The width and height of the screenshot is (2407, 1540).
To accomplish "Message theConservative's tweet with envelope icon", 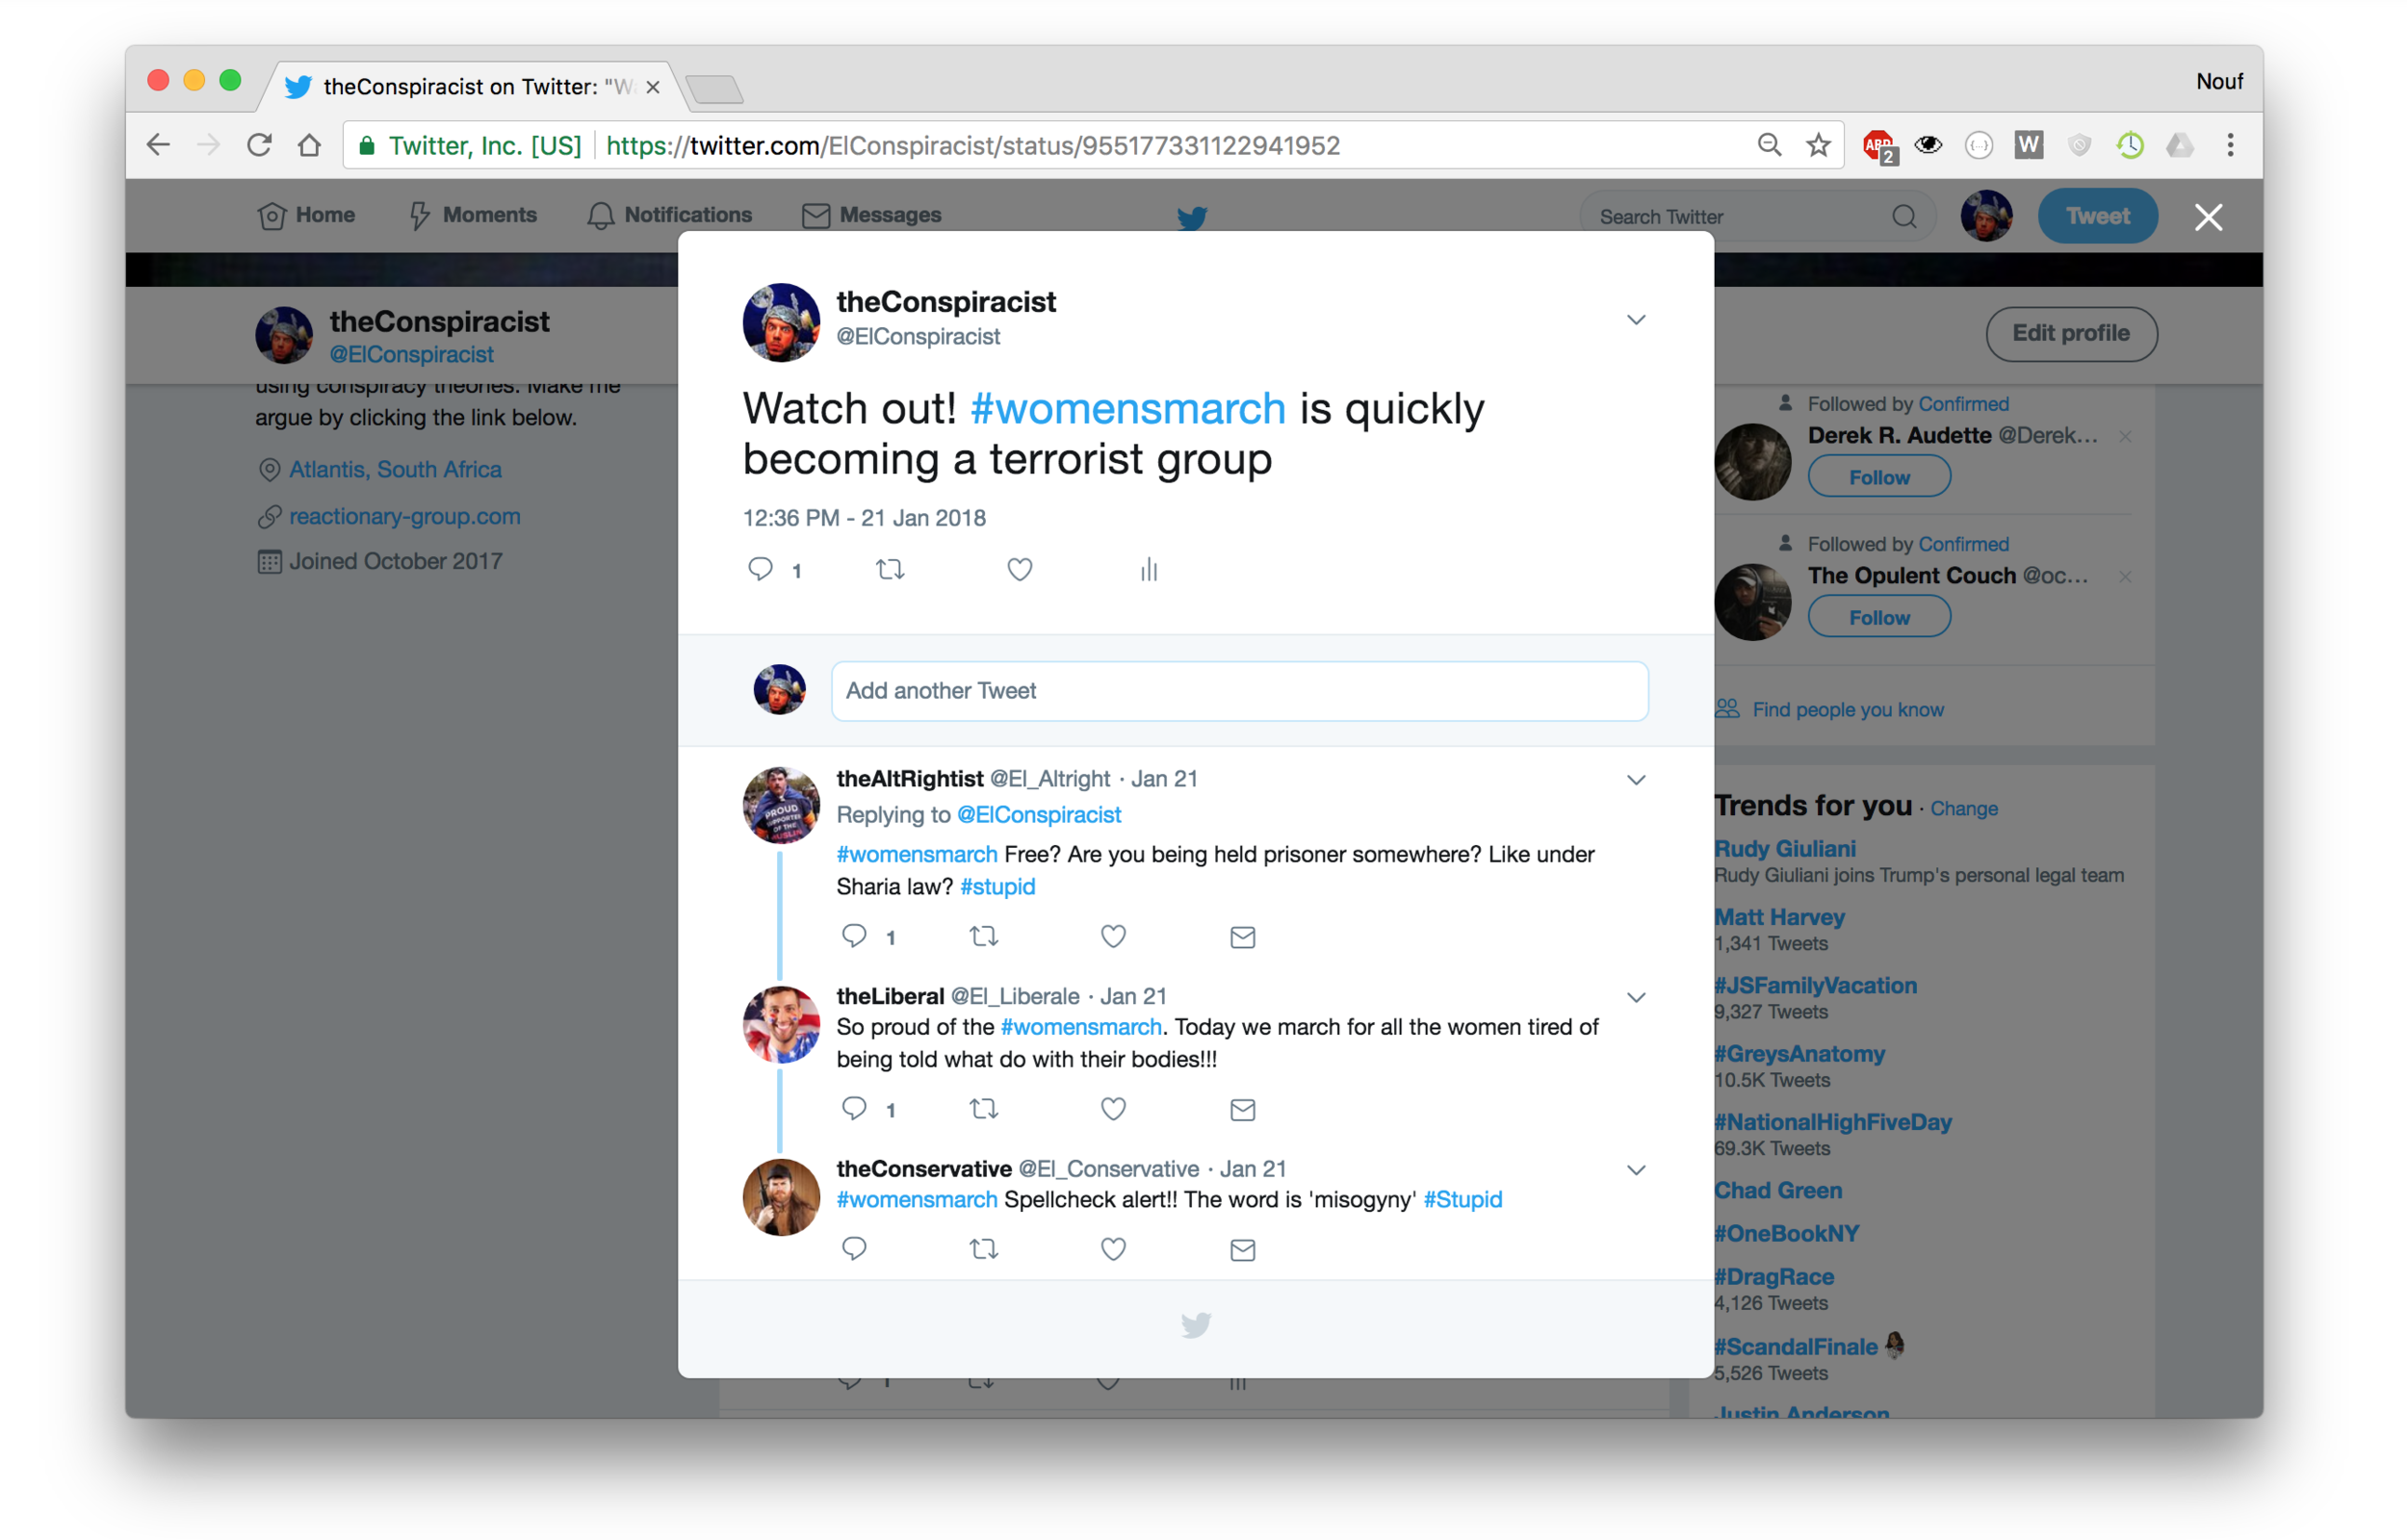I will click(1242, 1249).
